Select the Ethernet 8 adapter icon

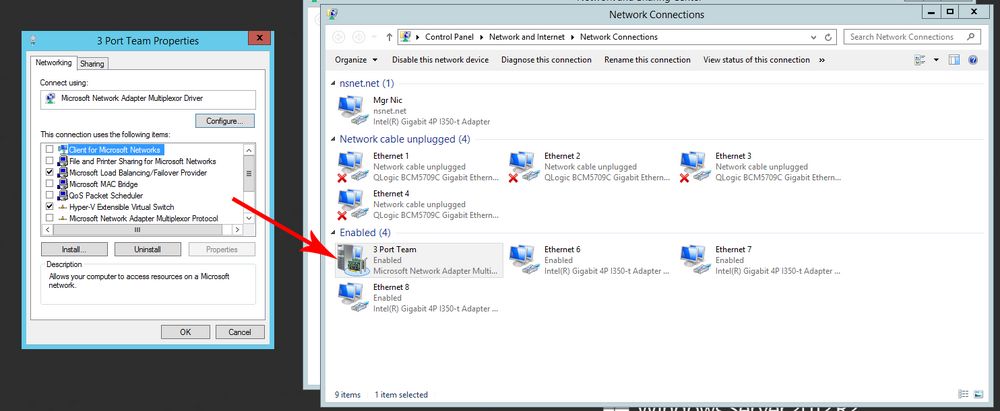pos(353,297)
